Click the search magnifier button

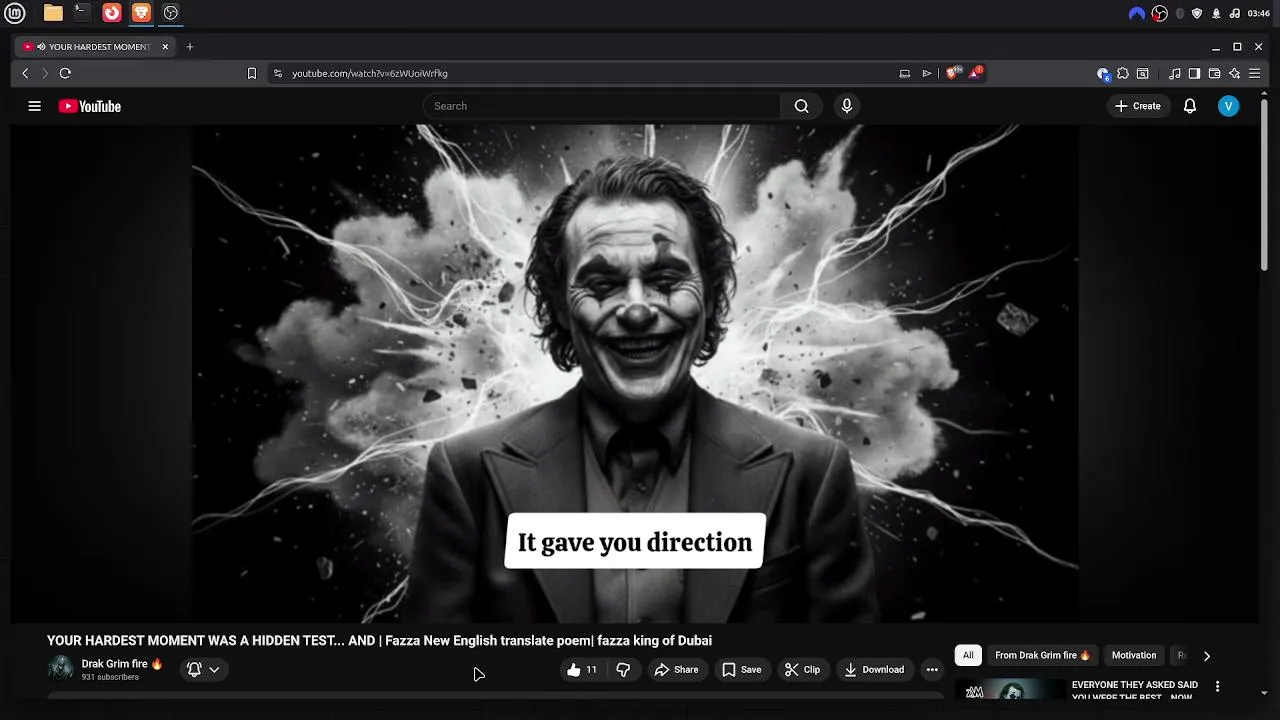pos(801,106)
